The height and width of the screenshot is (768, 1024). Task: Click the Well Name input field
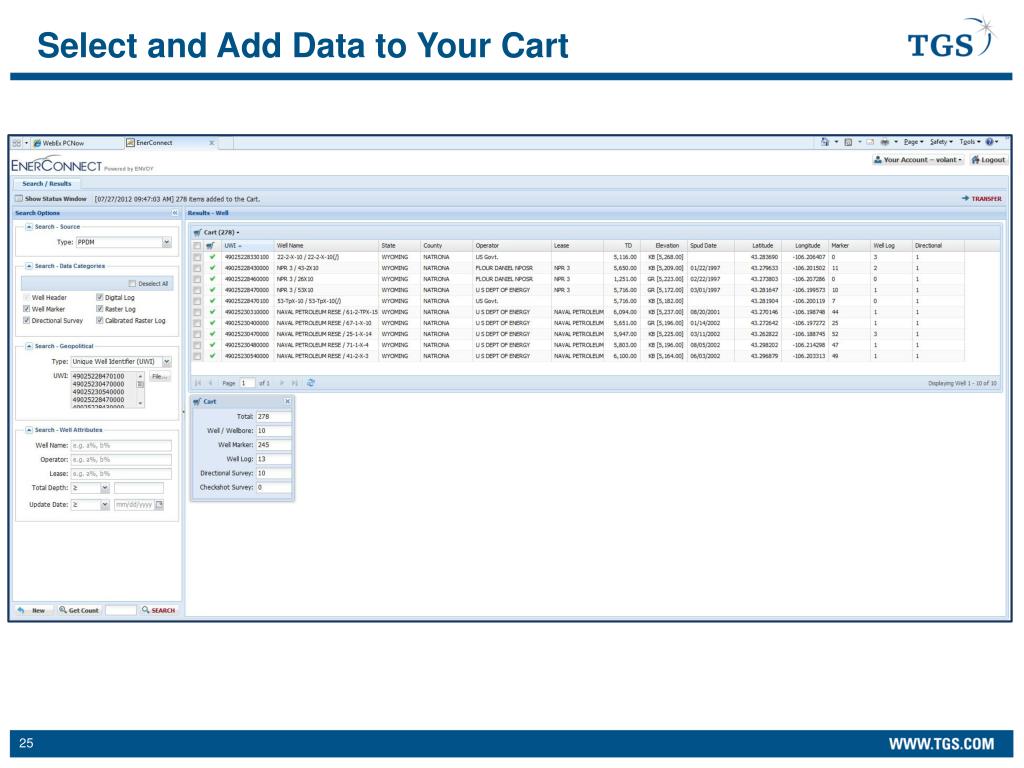121,446
